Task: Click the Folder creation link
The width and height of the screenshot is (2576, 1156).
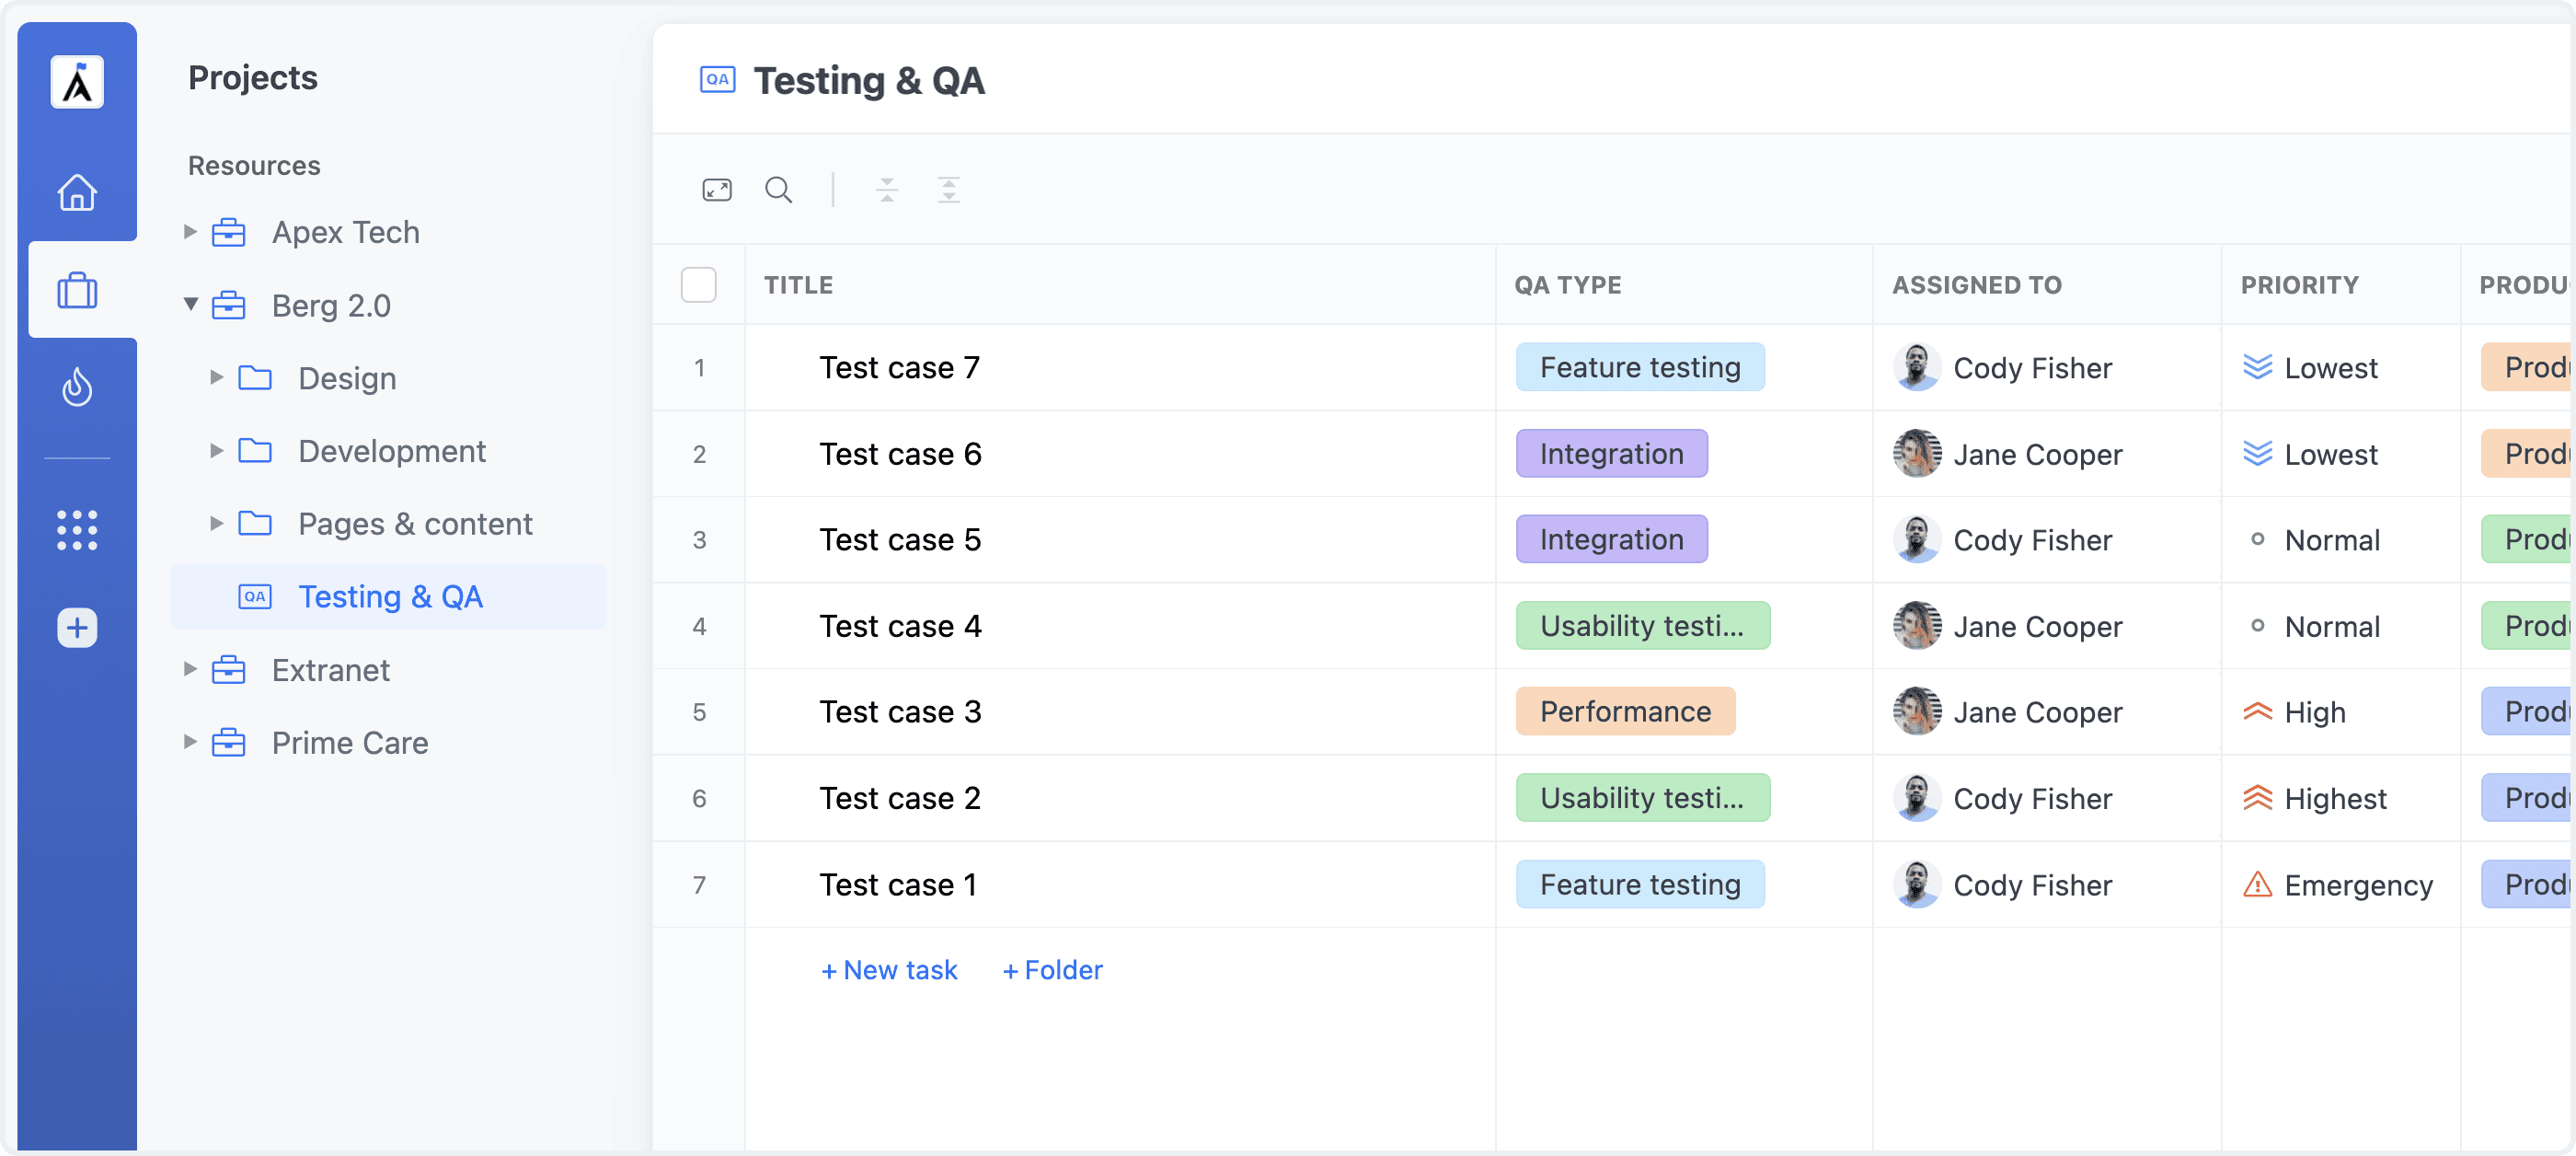Action: point(1051,969)
